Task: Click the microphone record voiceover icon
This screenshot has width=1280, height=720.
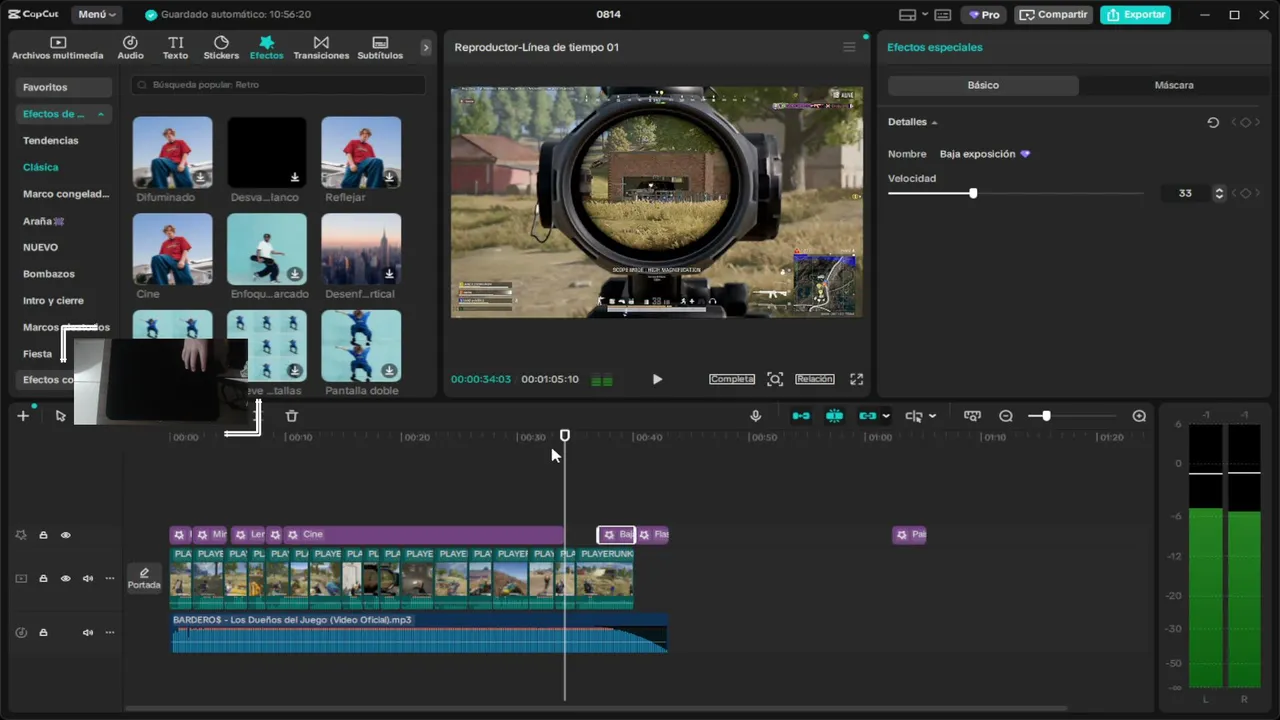Action: click(x=756, y=416)
